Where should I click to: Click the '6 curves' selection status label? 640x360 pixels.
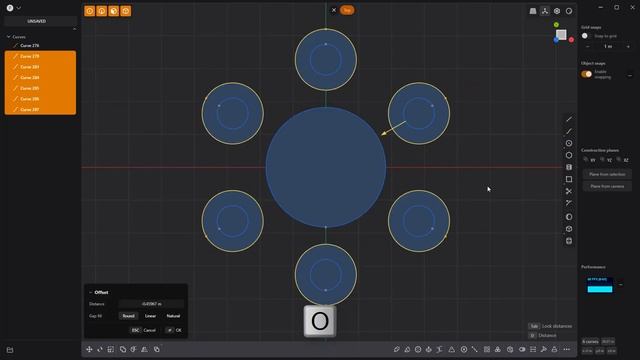point(590,342)
